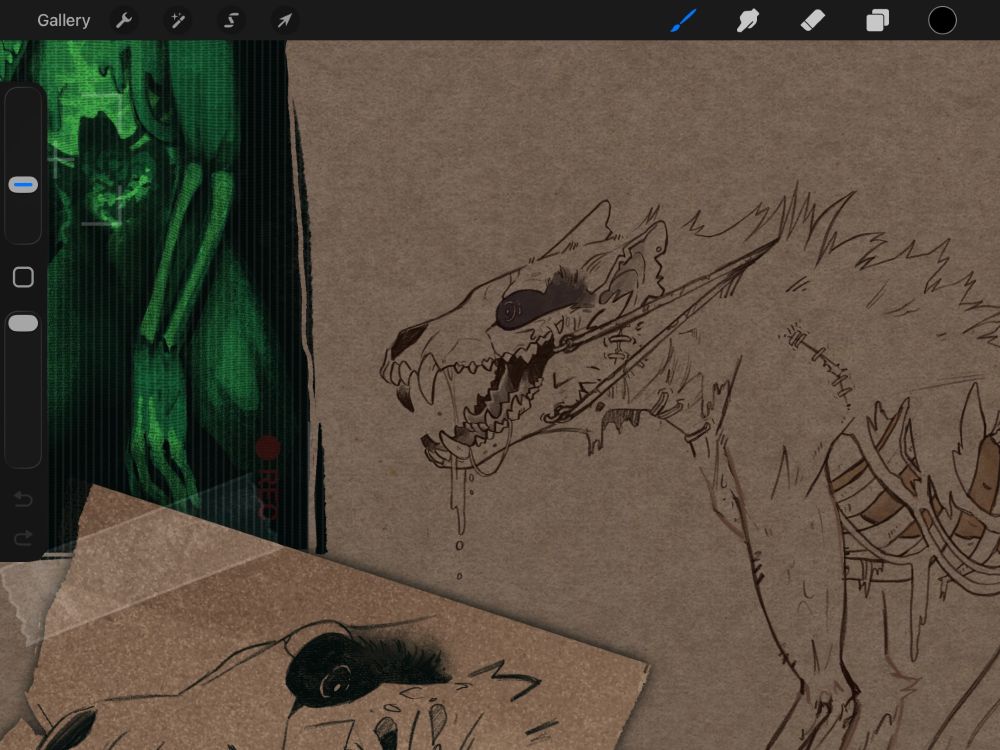This screenshot has height=750, width=1000.
Task: Click the brush opacity slider handle
Action: (x=23, y=323)
